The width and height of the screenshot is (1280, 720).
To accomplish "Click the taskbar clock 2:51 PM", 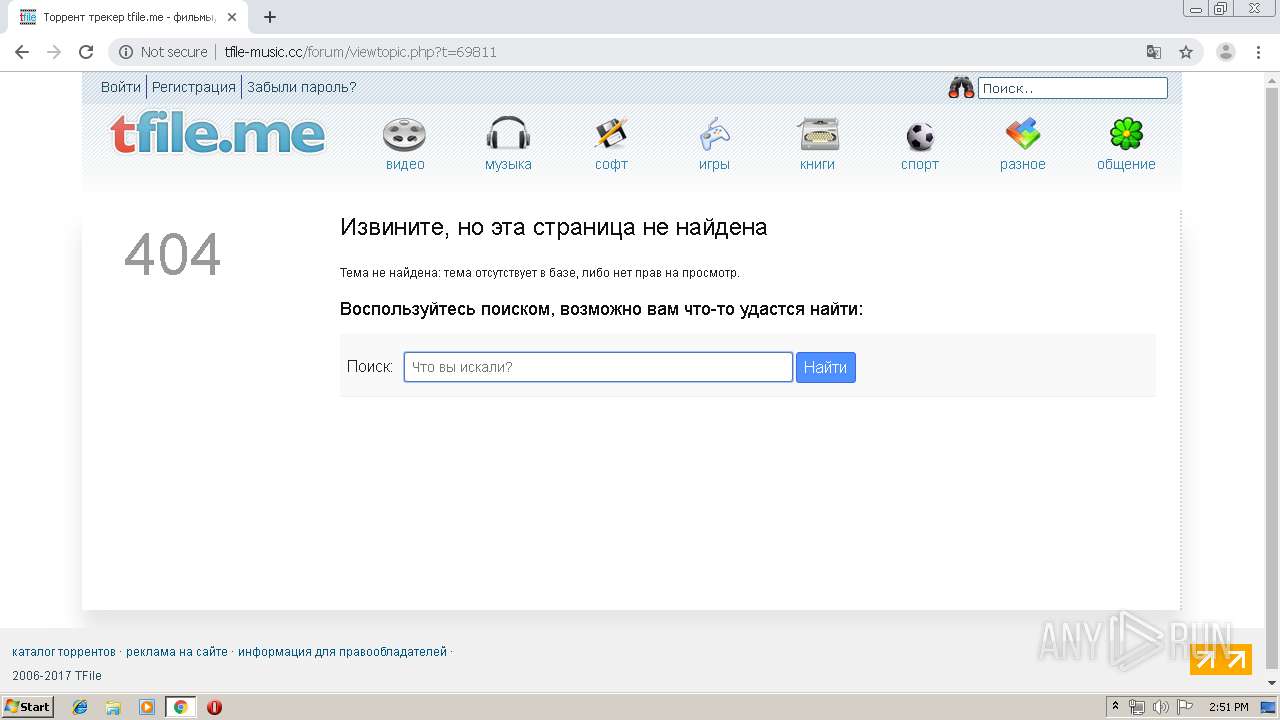I will 1228,707.
